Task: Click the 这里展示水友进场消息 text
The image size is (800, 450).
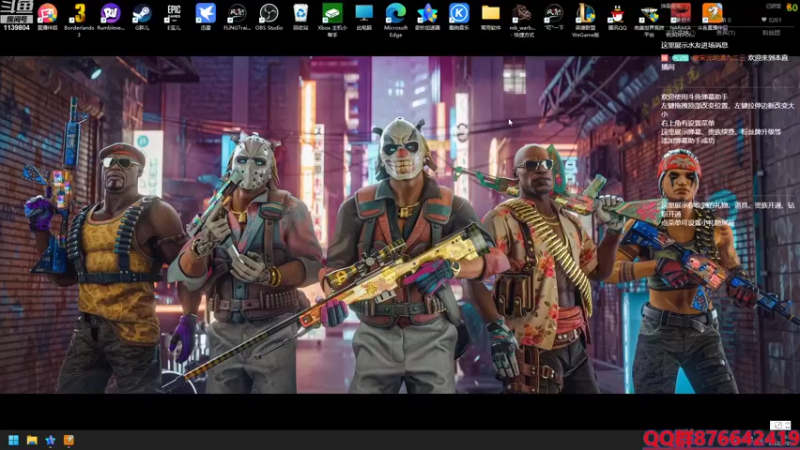Action: point(694,45)
